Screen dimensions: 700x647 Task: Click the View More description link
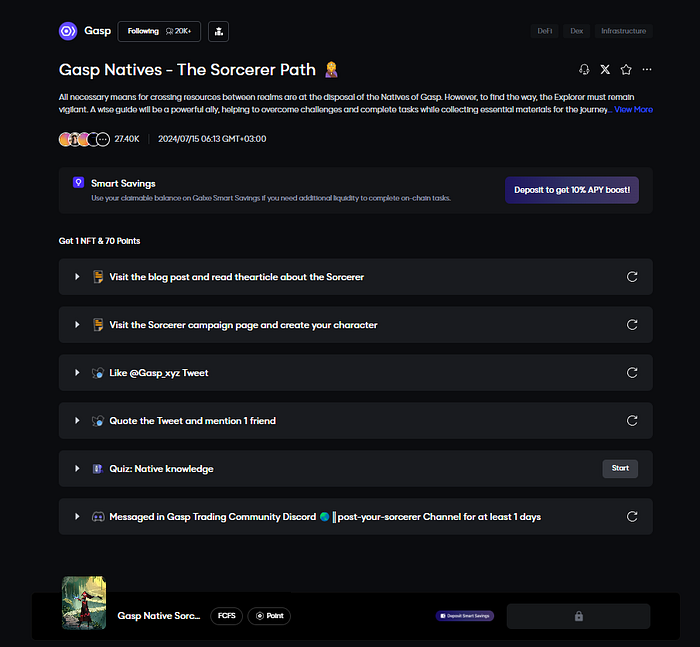pos(633,109)
